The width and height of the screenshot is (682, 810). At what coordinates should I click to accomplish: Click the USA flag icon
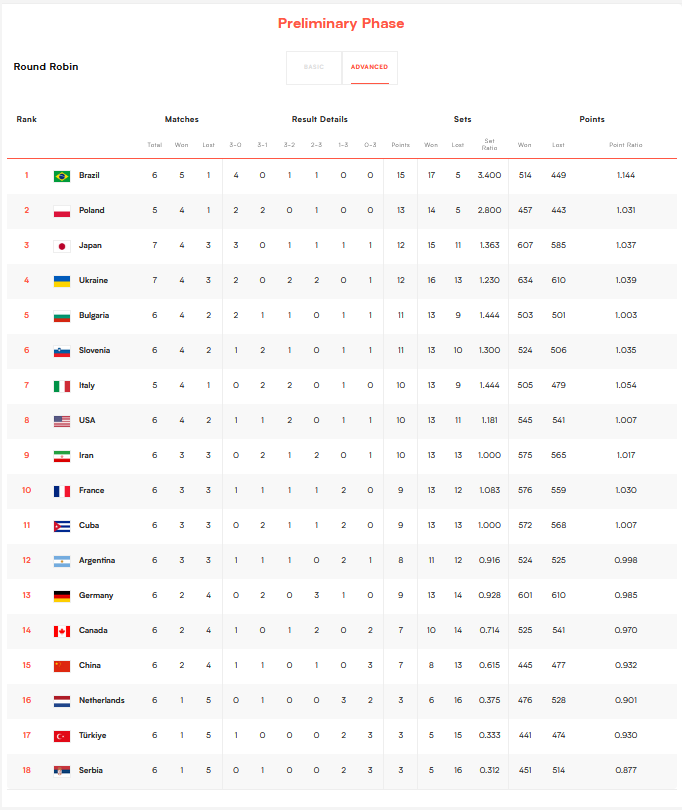pyautogui.click(x=61, y=421)
